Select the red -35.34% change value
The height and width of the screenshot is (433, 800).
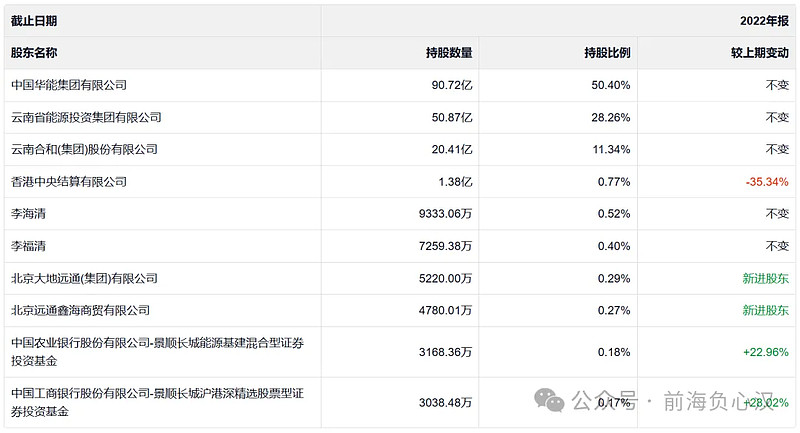767,182
